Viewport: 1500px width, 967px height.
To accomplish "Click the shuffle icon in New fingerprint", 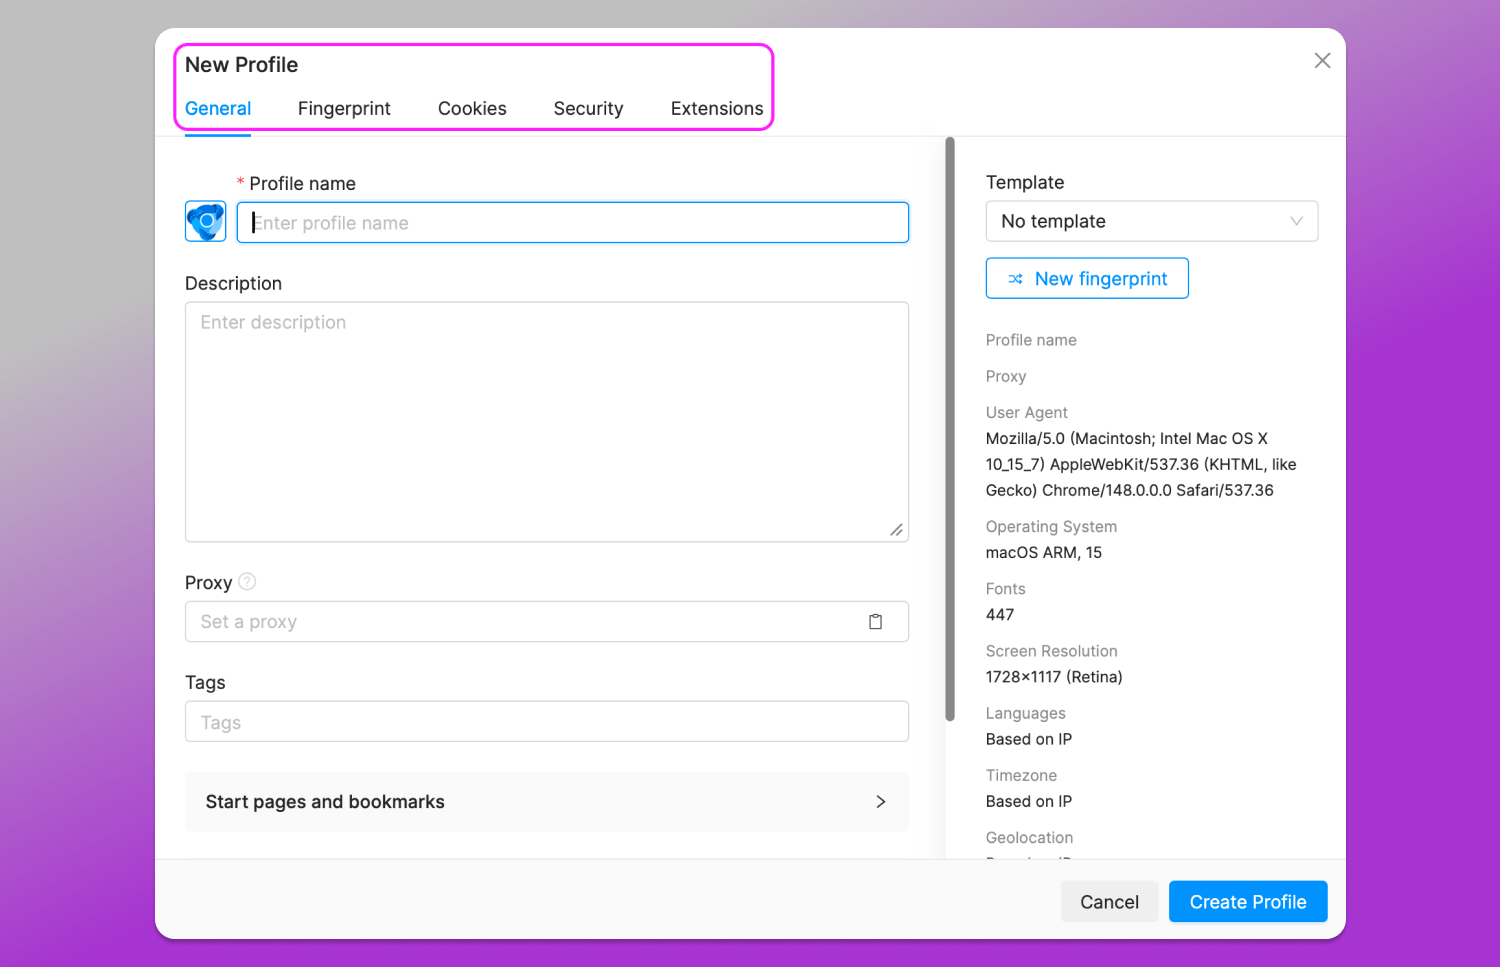I will tap(1015, 279).
